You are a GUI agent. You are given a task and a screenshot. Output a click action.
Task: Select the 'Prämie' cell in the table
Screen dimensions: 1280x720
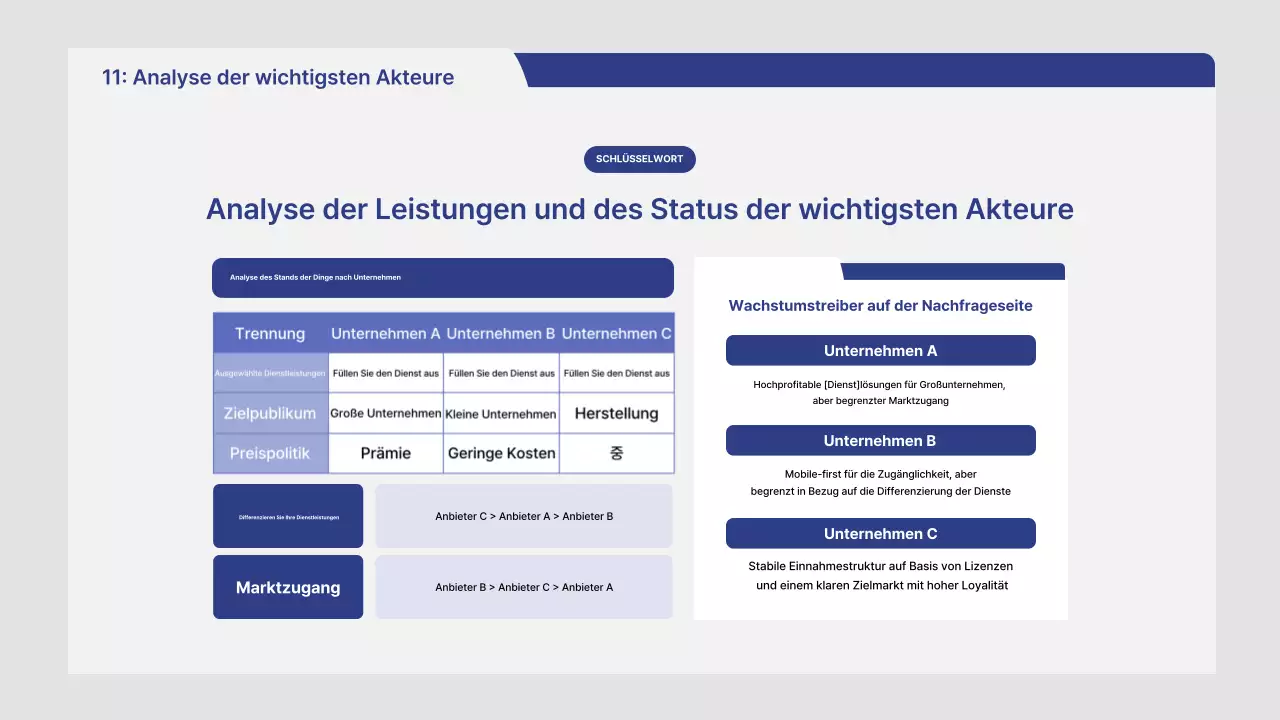click(386, 453)
